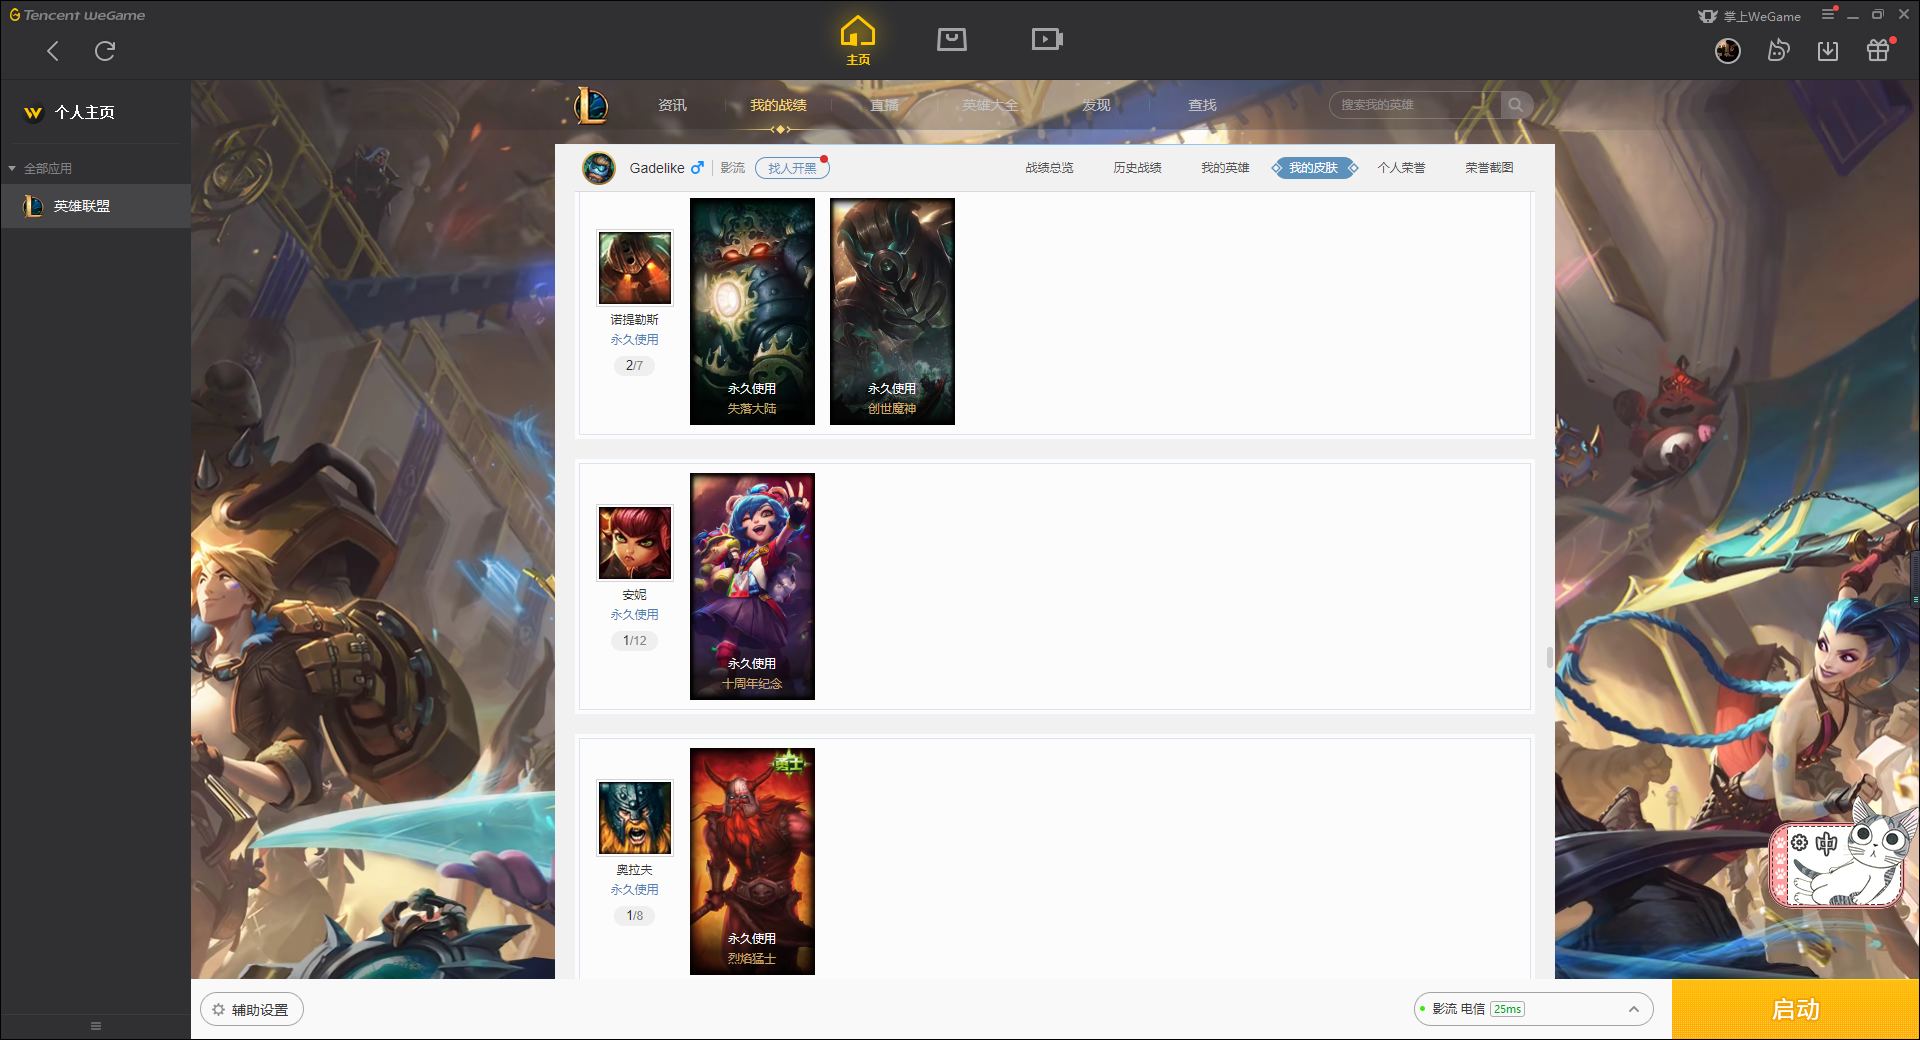Click Gadelike profile avatar
The width and height of the screenshot is (1920, 1040).
click(599, 168)
